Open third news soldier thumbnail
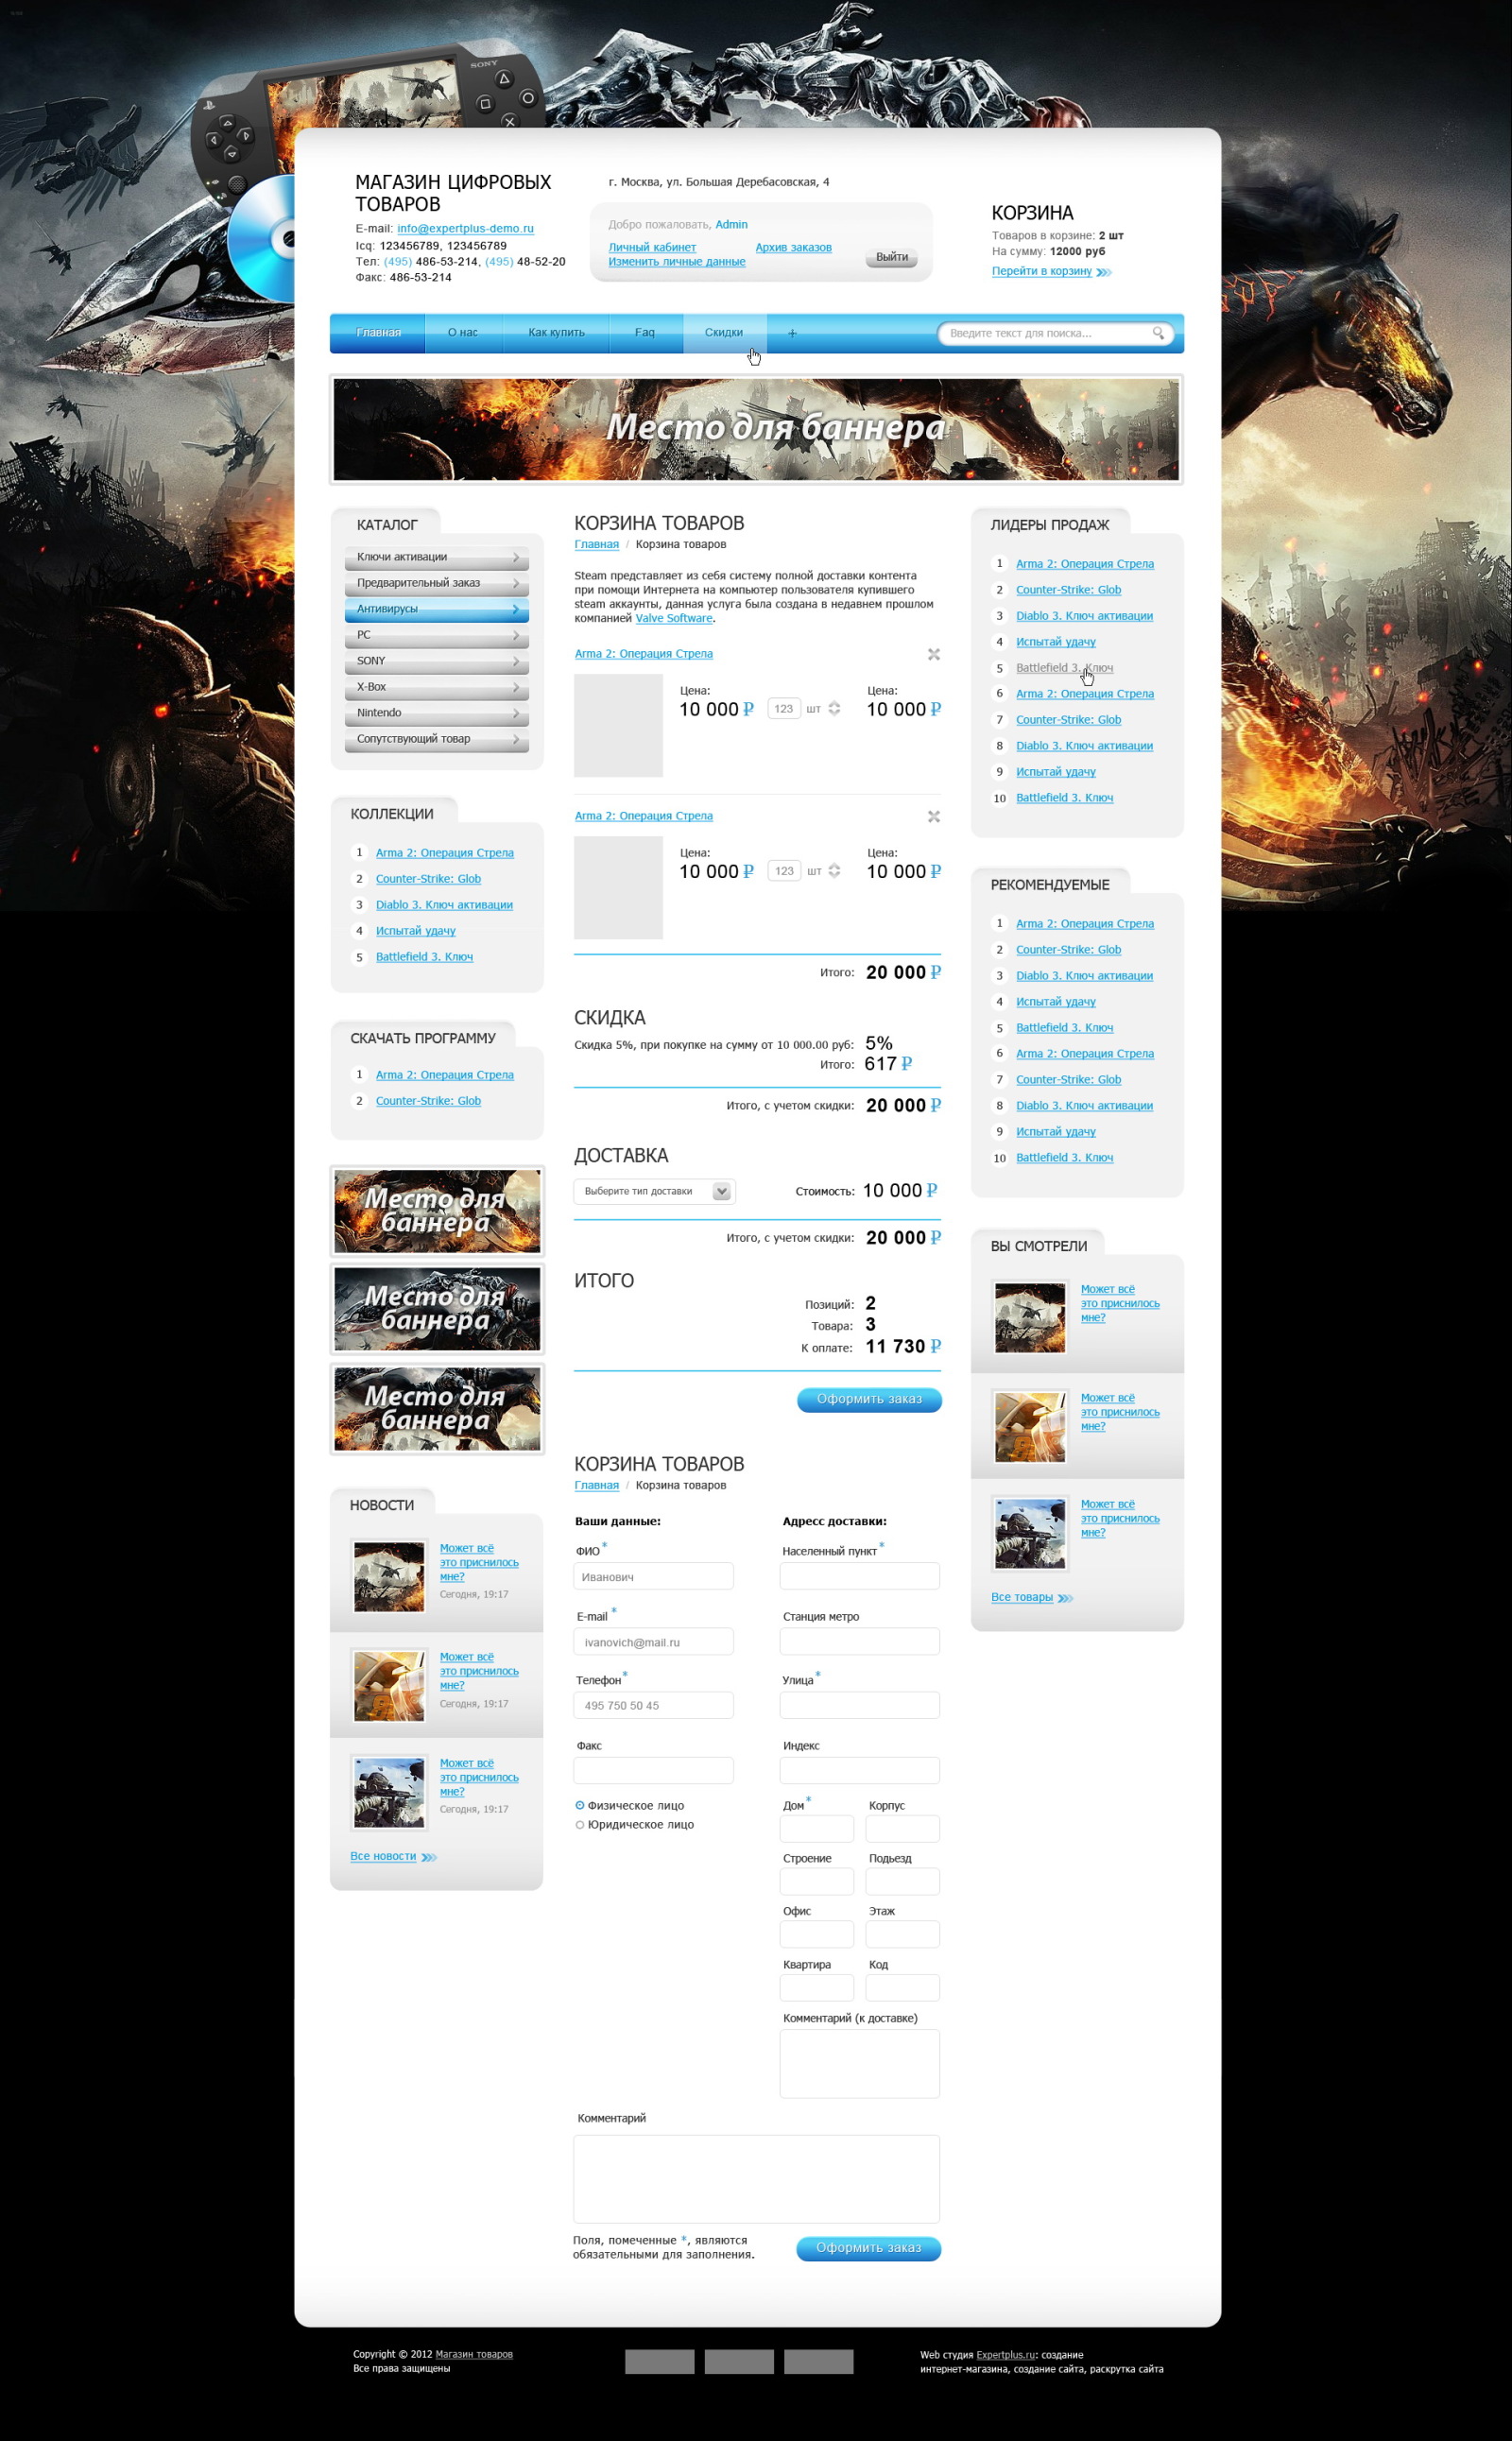 389,1793
